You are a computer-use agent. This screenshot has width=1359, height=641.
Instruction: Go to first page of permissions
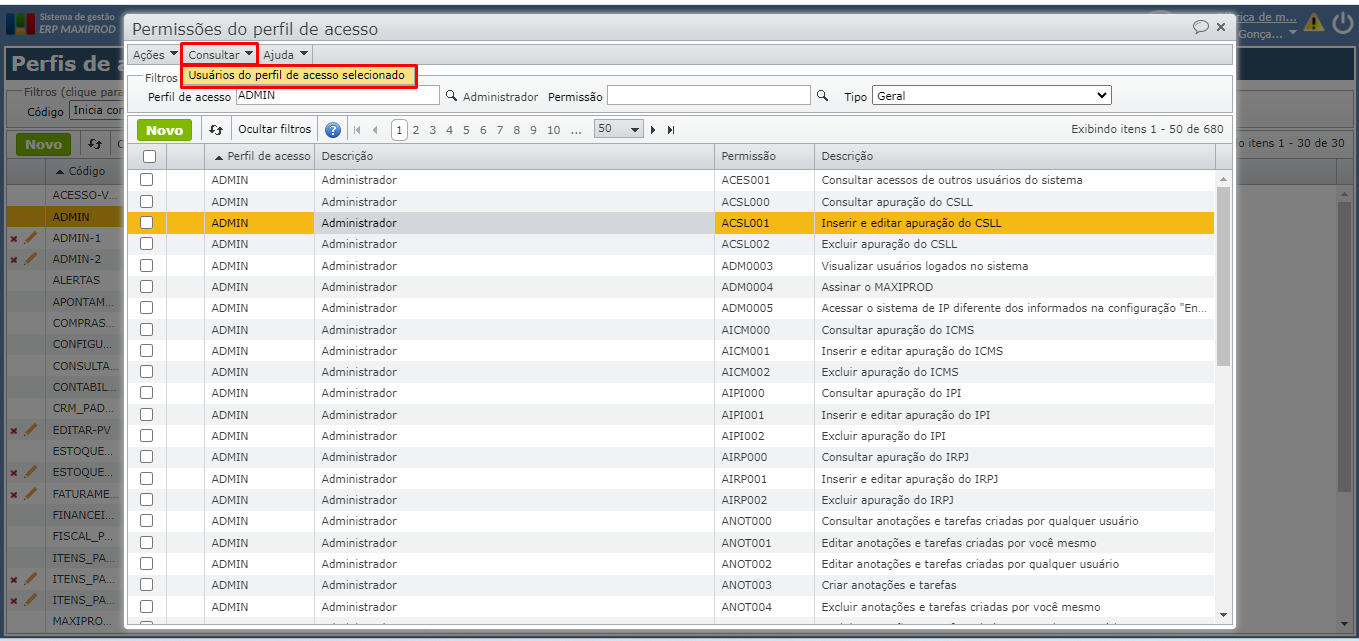pos(358,130)
